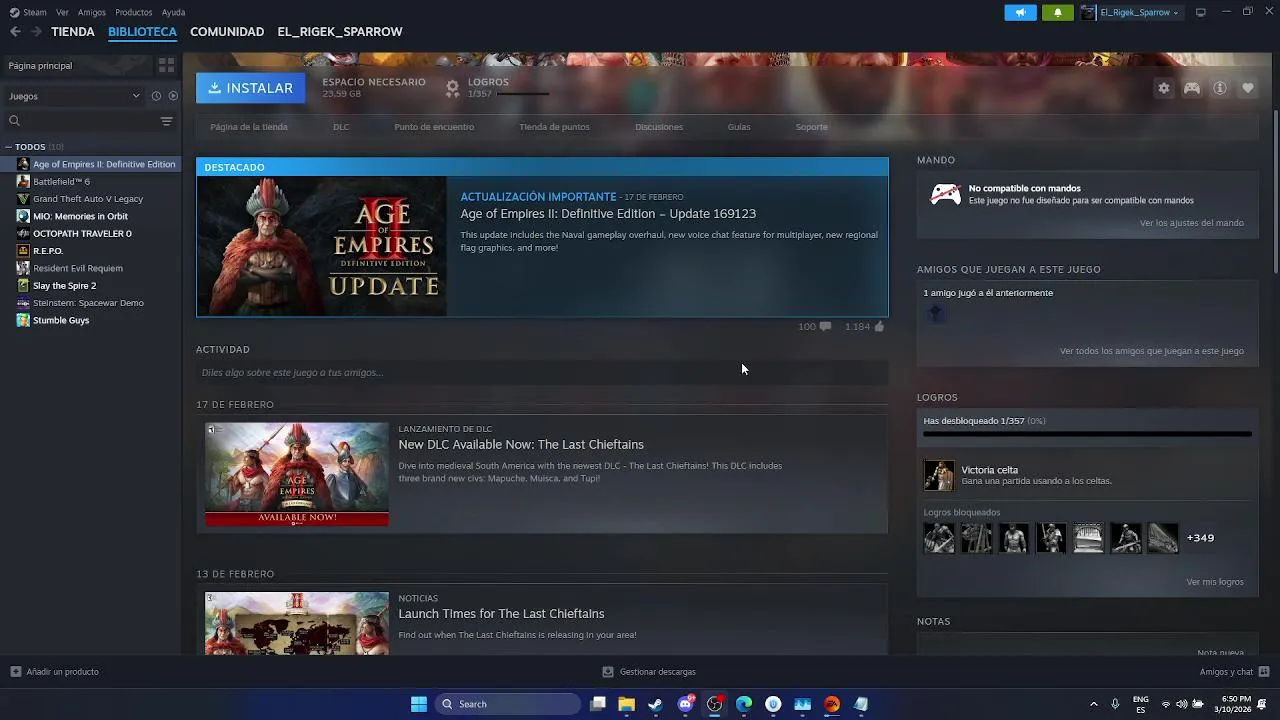The image size is (1280, 720).
Task: Open the game information icon
Action: tap(1220, 88)
